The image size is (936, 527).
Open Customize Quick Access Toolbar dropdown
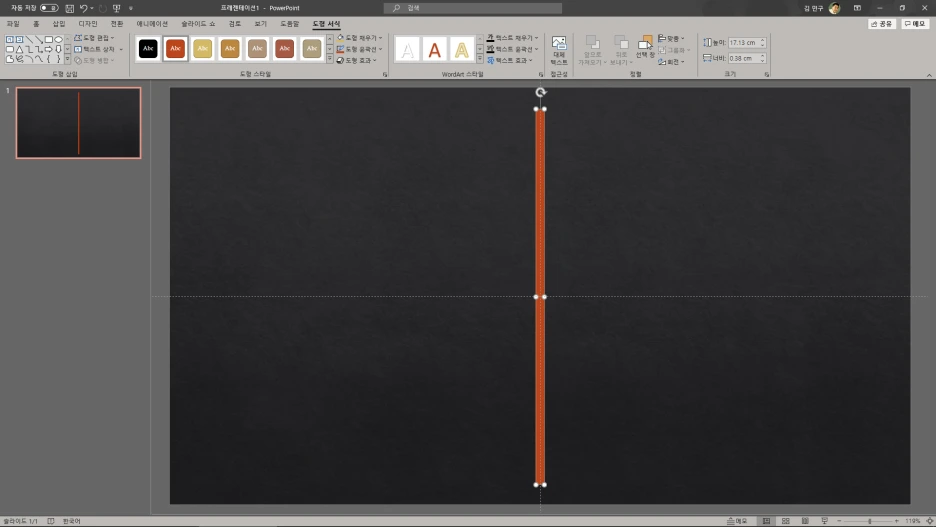click(131, 8)
